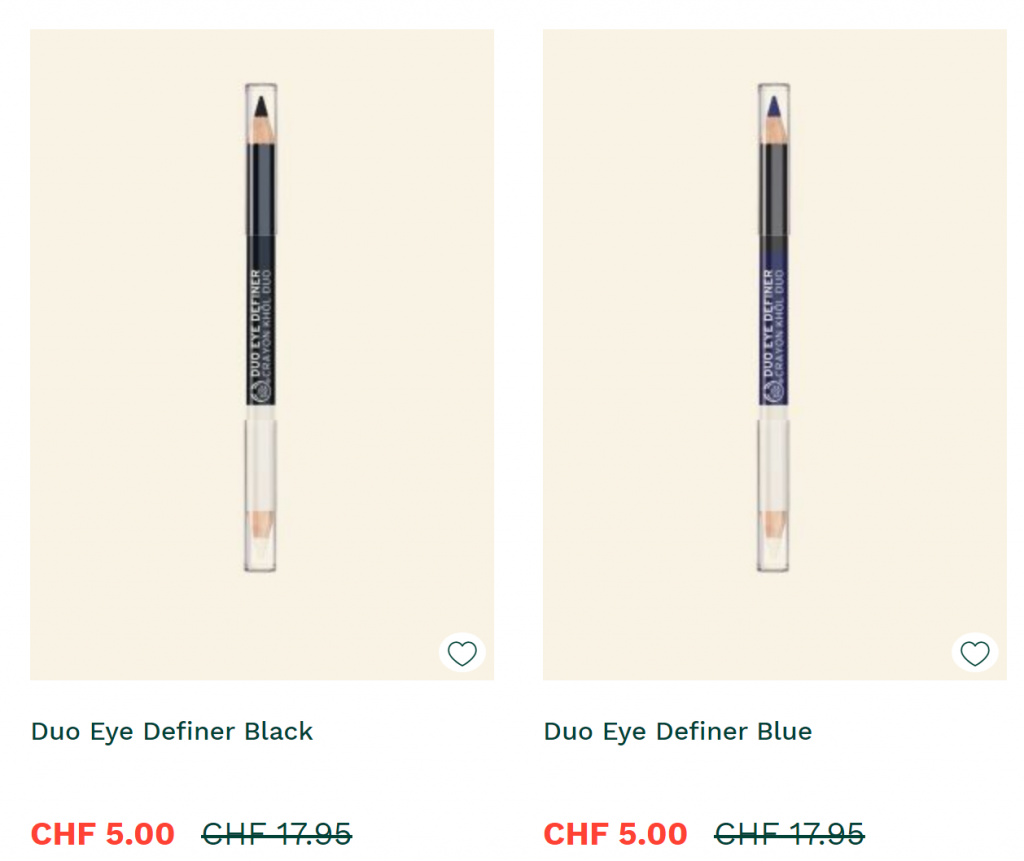Add Duo Eye Definer Black to wishlist

pos(462,654)
